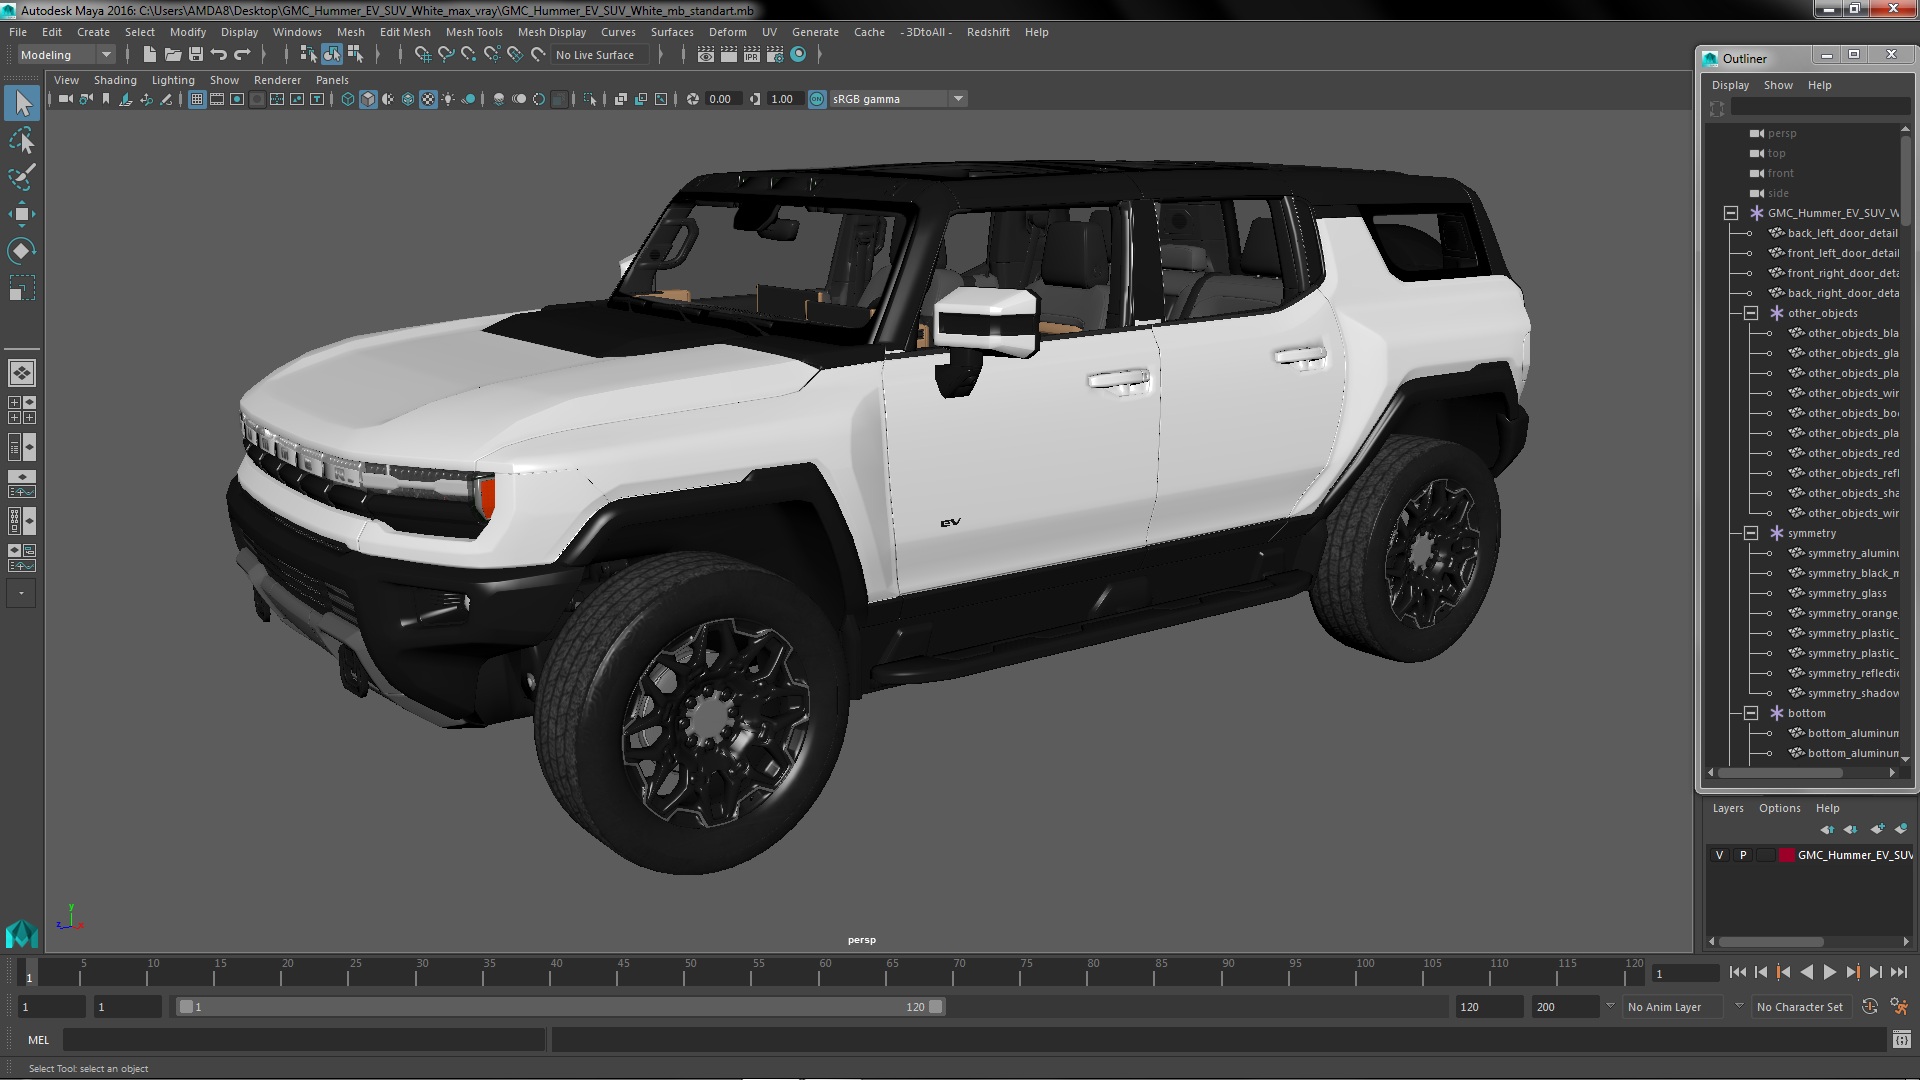Collapse the symmetry group

click(1750, 533)
